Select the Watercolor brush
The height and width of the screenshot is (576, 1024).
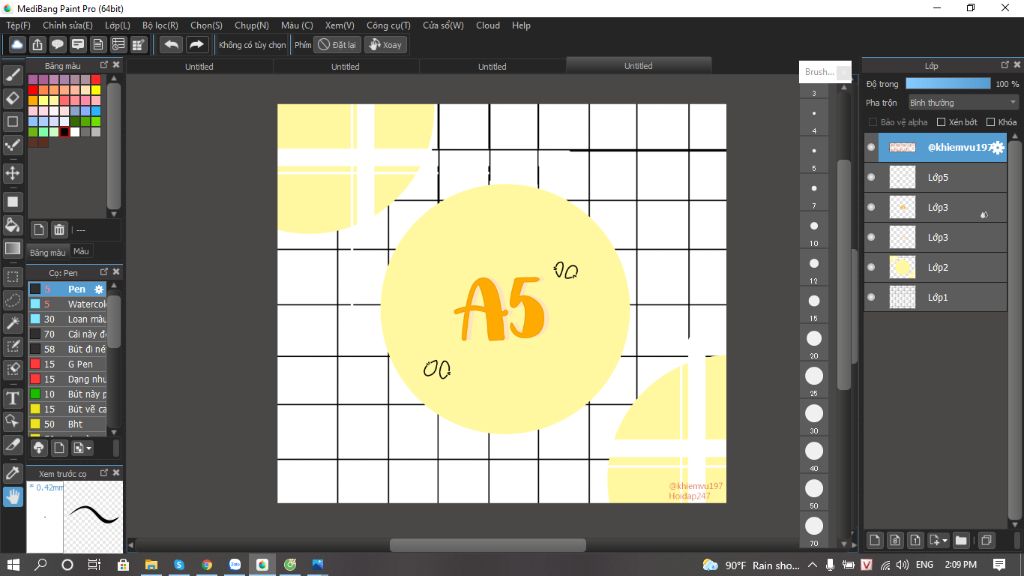(x=67, y=304)
